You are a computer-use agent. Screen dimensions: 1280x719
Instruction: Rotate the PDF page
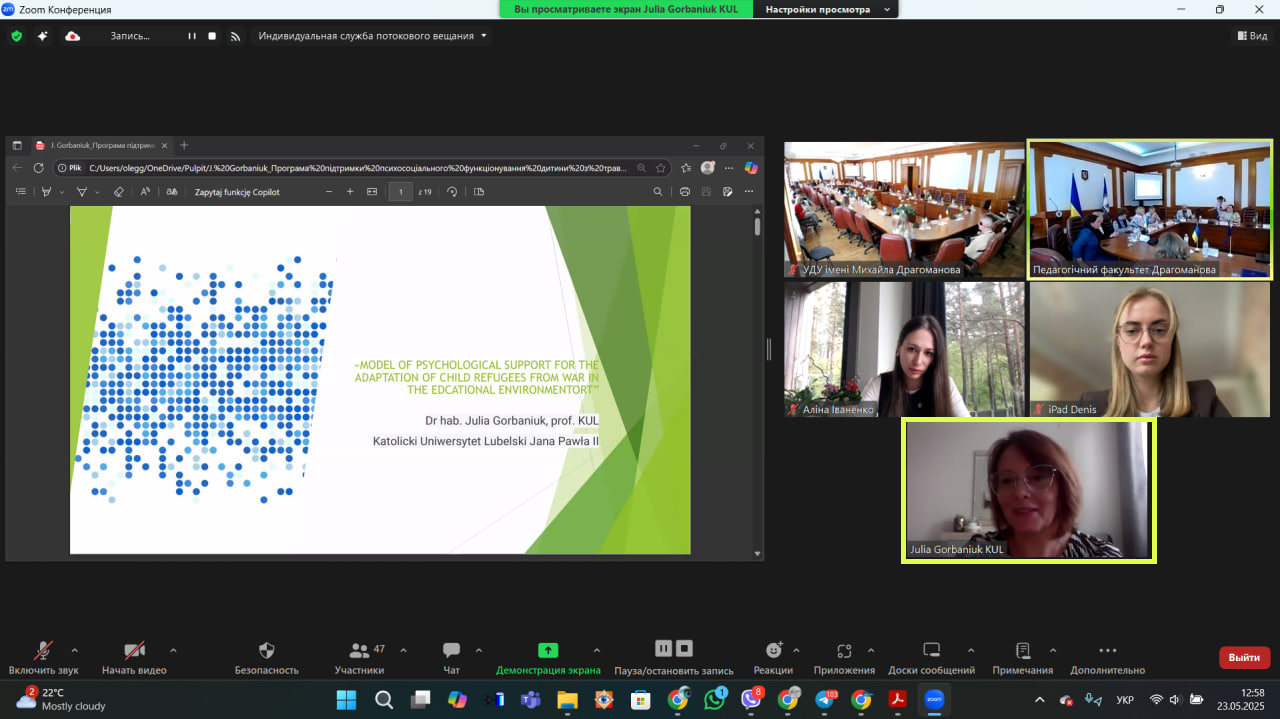(x=452, y=192)
